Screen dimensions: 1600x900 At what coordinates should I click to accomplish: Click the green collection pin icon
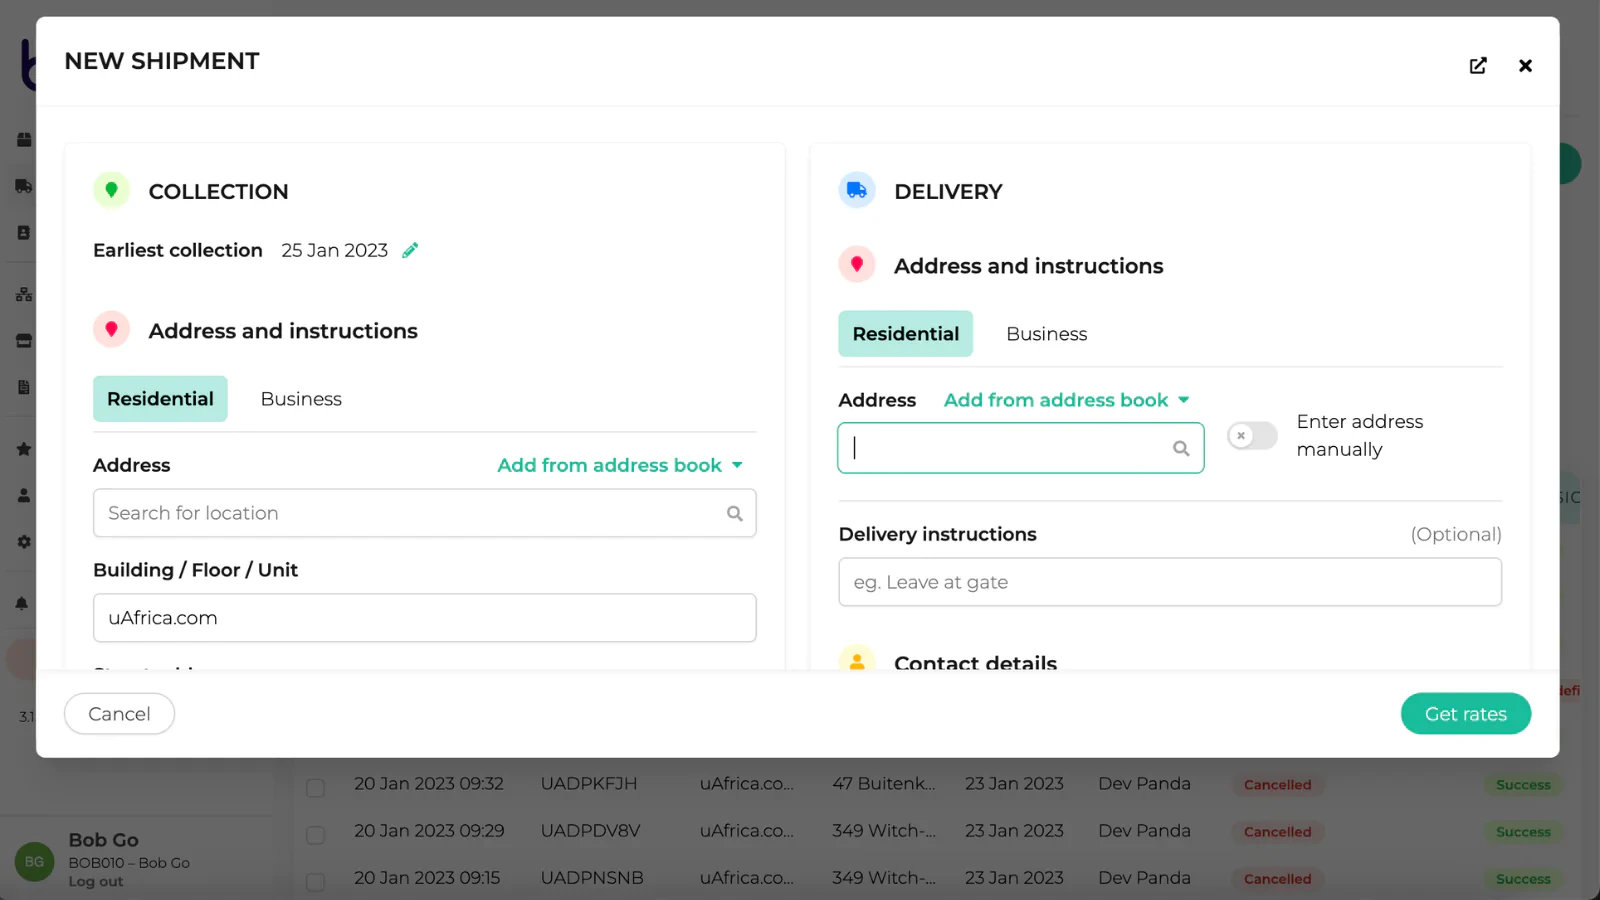[111, 190]
